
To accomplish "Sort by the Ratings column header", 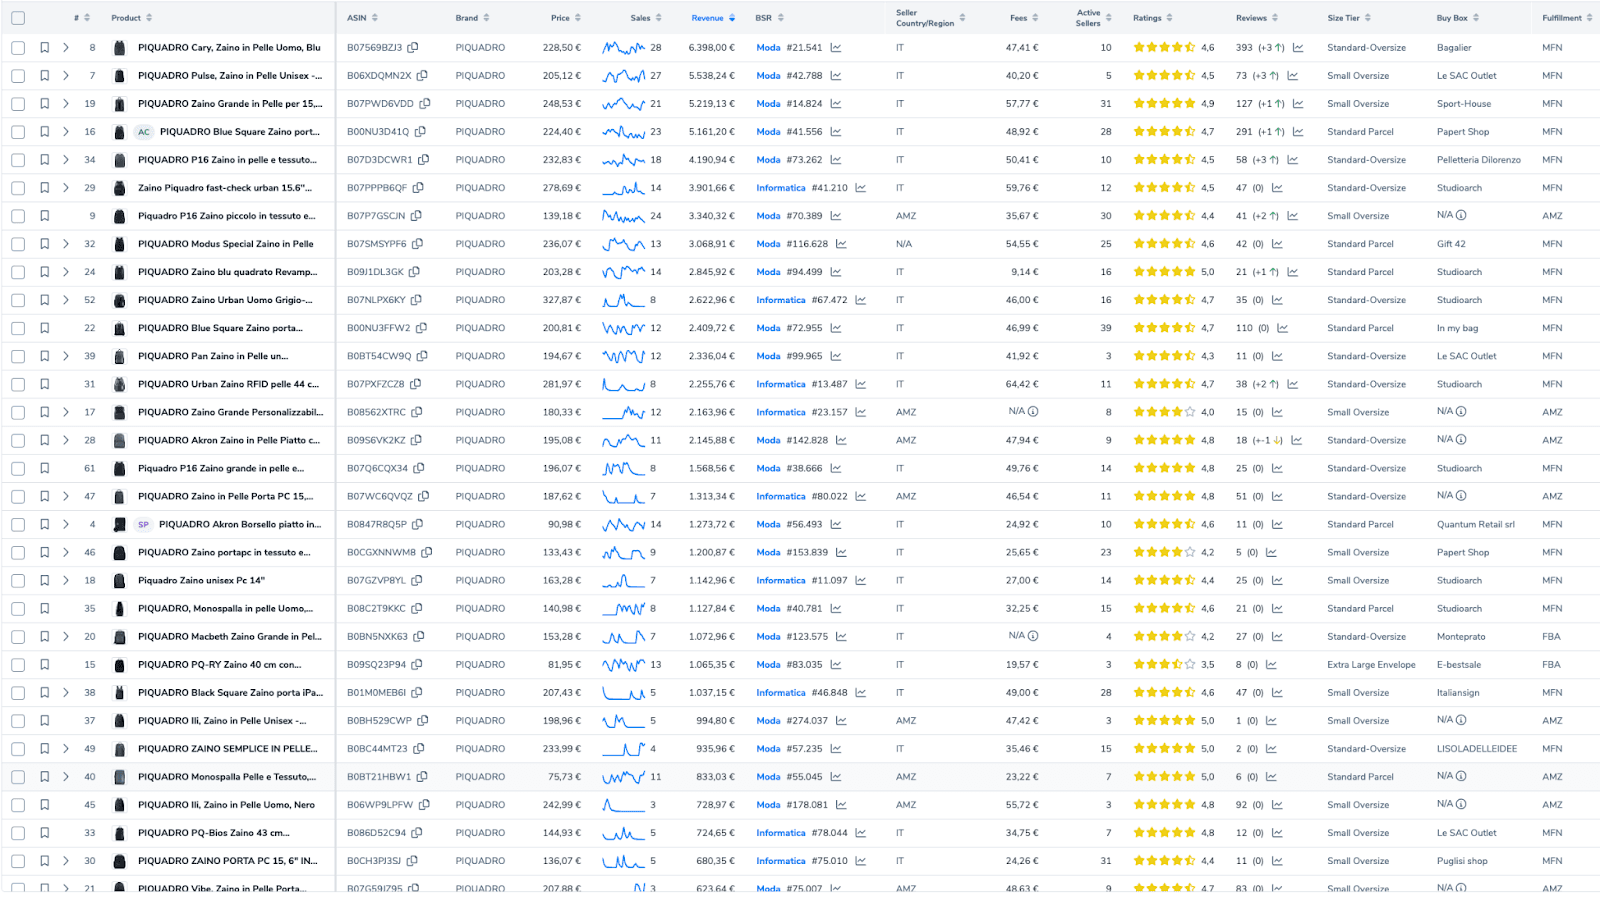I will pos(1153,18).
